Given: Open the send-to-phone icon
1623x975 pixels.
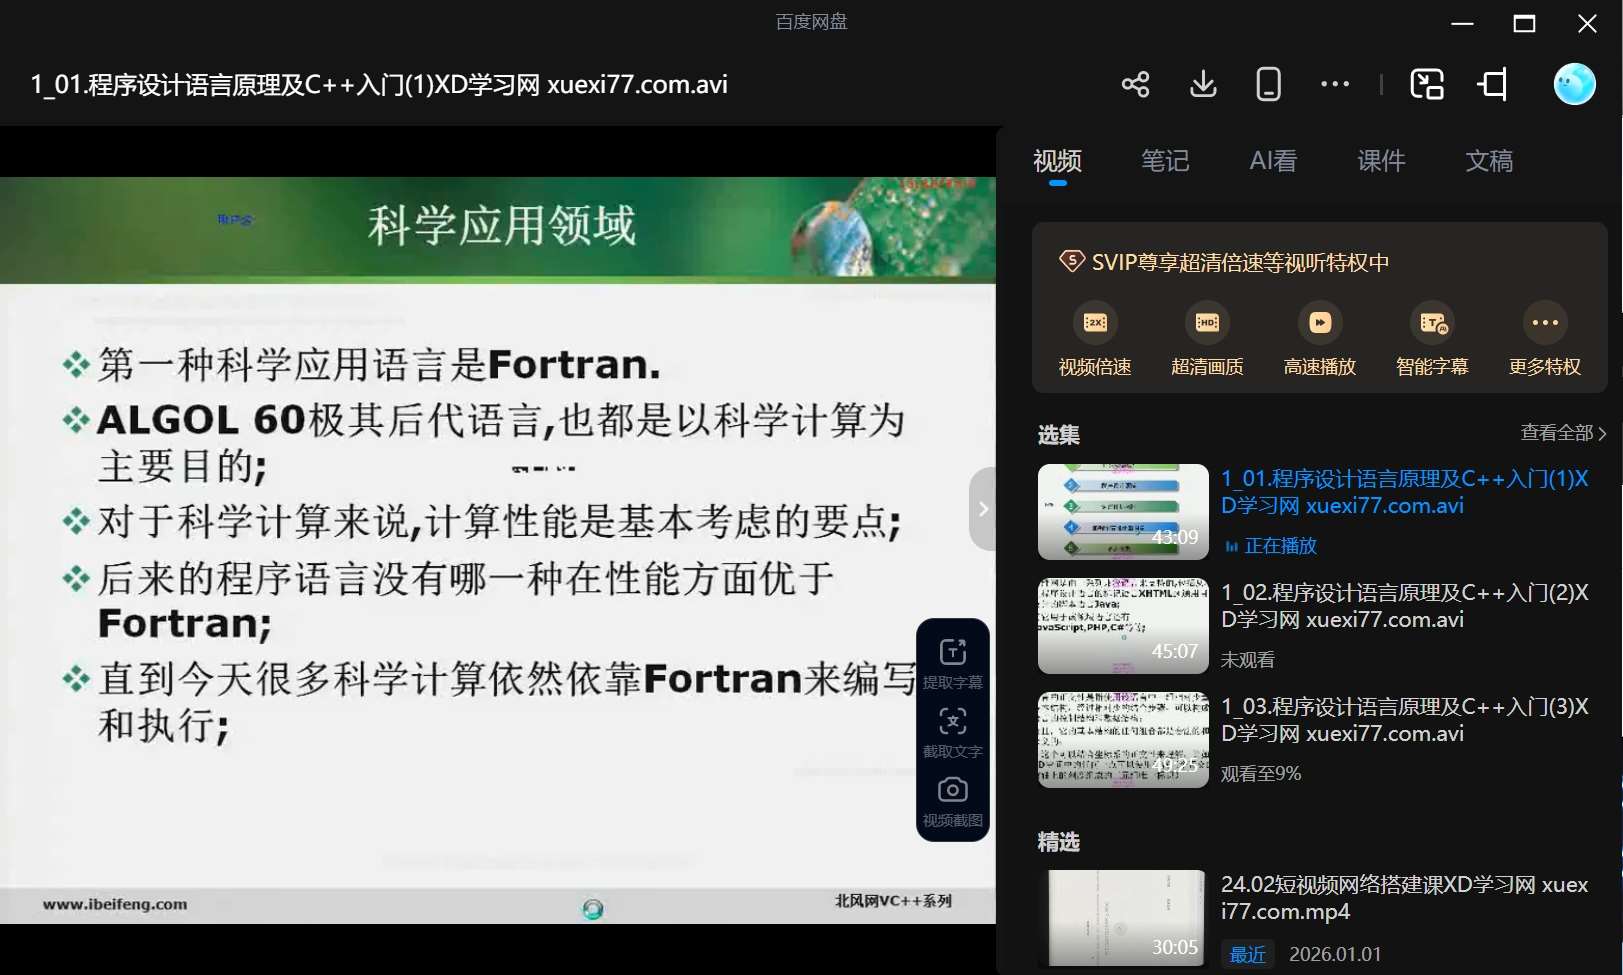Looking at the screenshot, I should coord(1268,84).
